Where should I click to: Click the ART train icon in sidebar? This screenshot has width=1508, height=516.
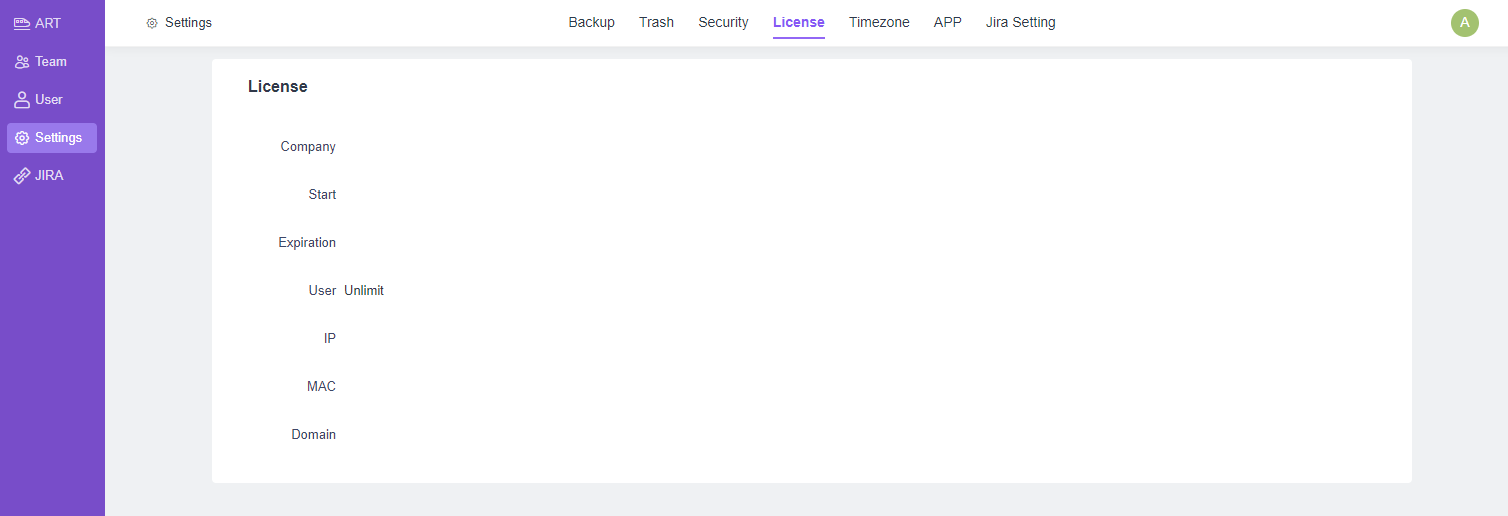point(22,23)
